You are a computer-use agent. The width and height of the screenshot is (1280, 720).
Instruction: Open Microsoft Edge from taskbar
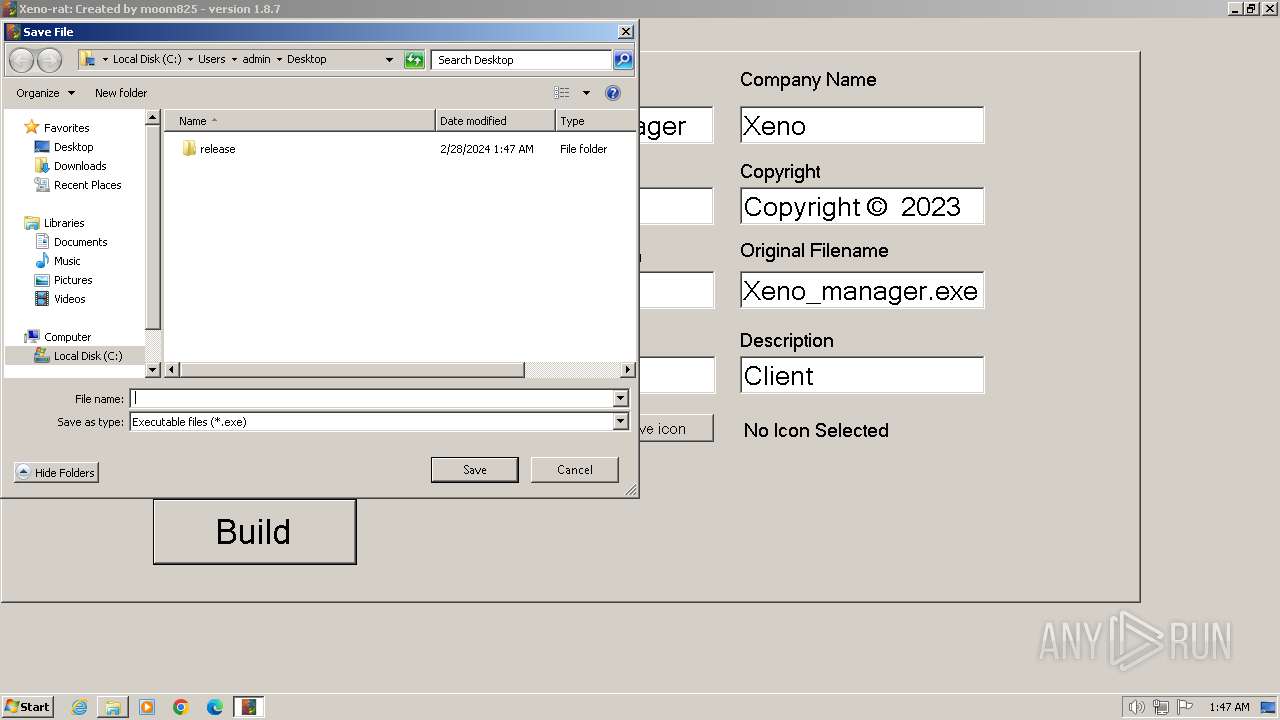[215, 707]
